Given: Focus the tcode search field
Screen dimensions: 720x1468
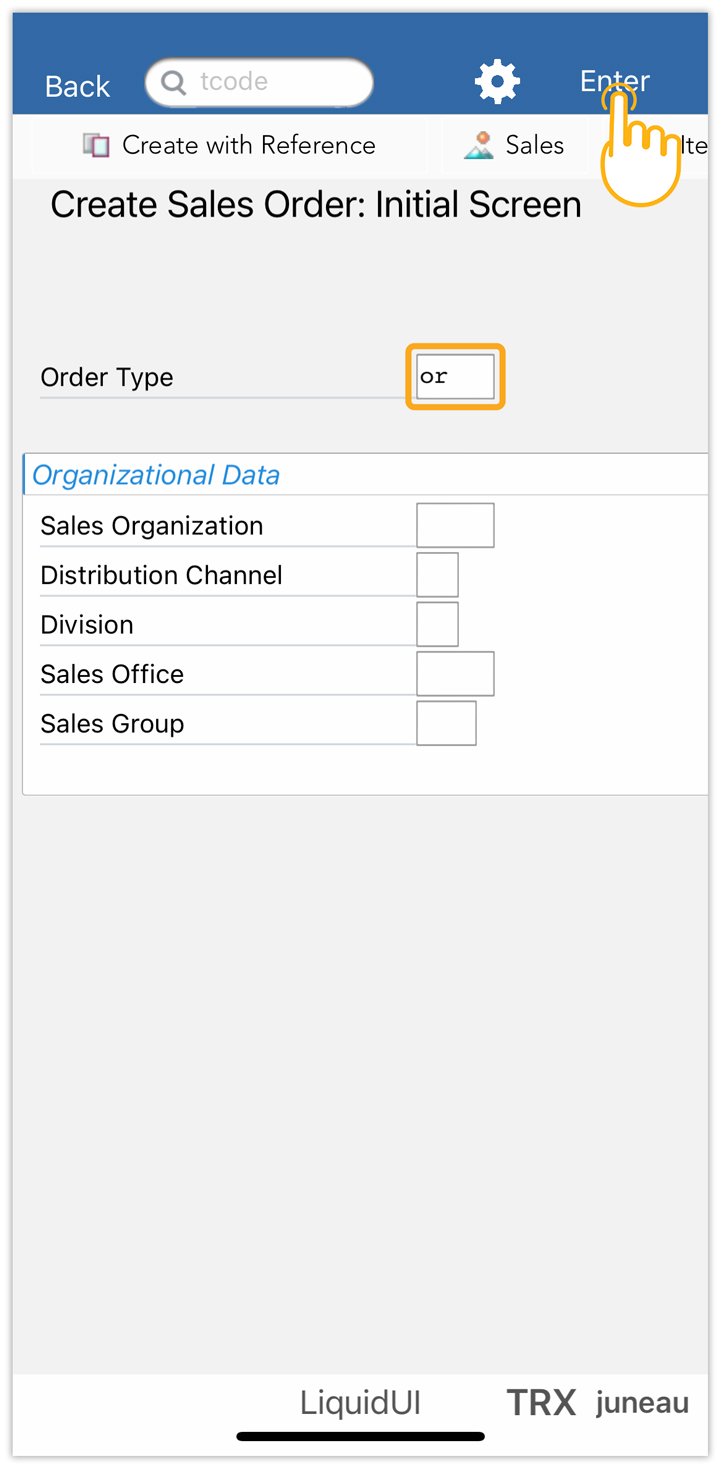Looking at the screenshot, I should point(270,82).
